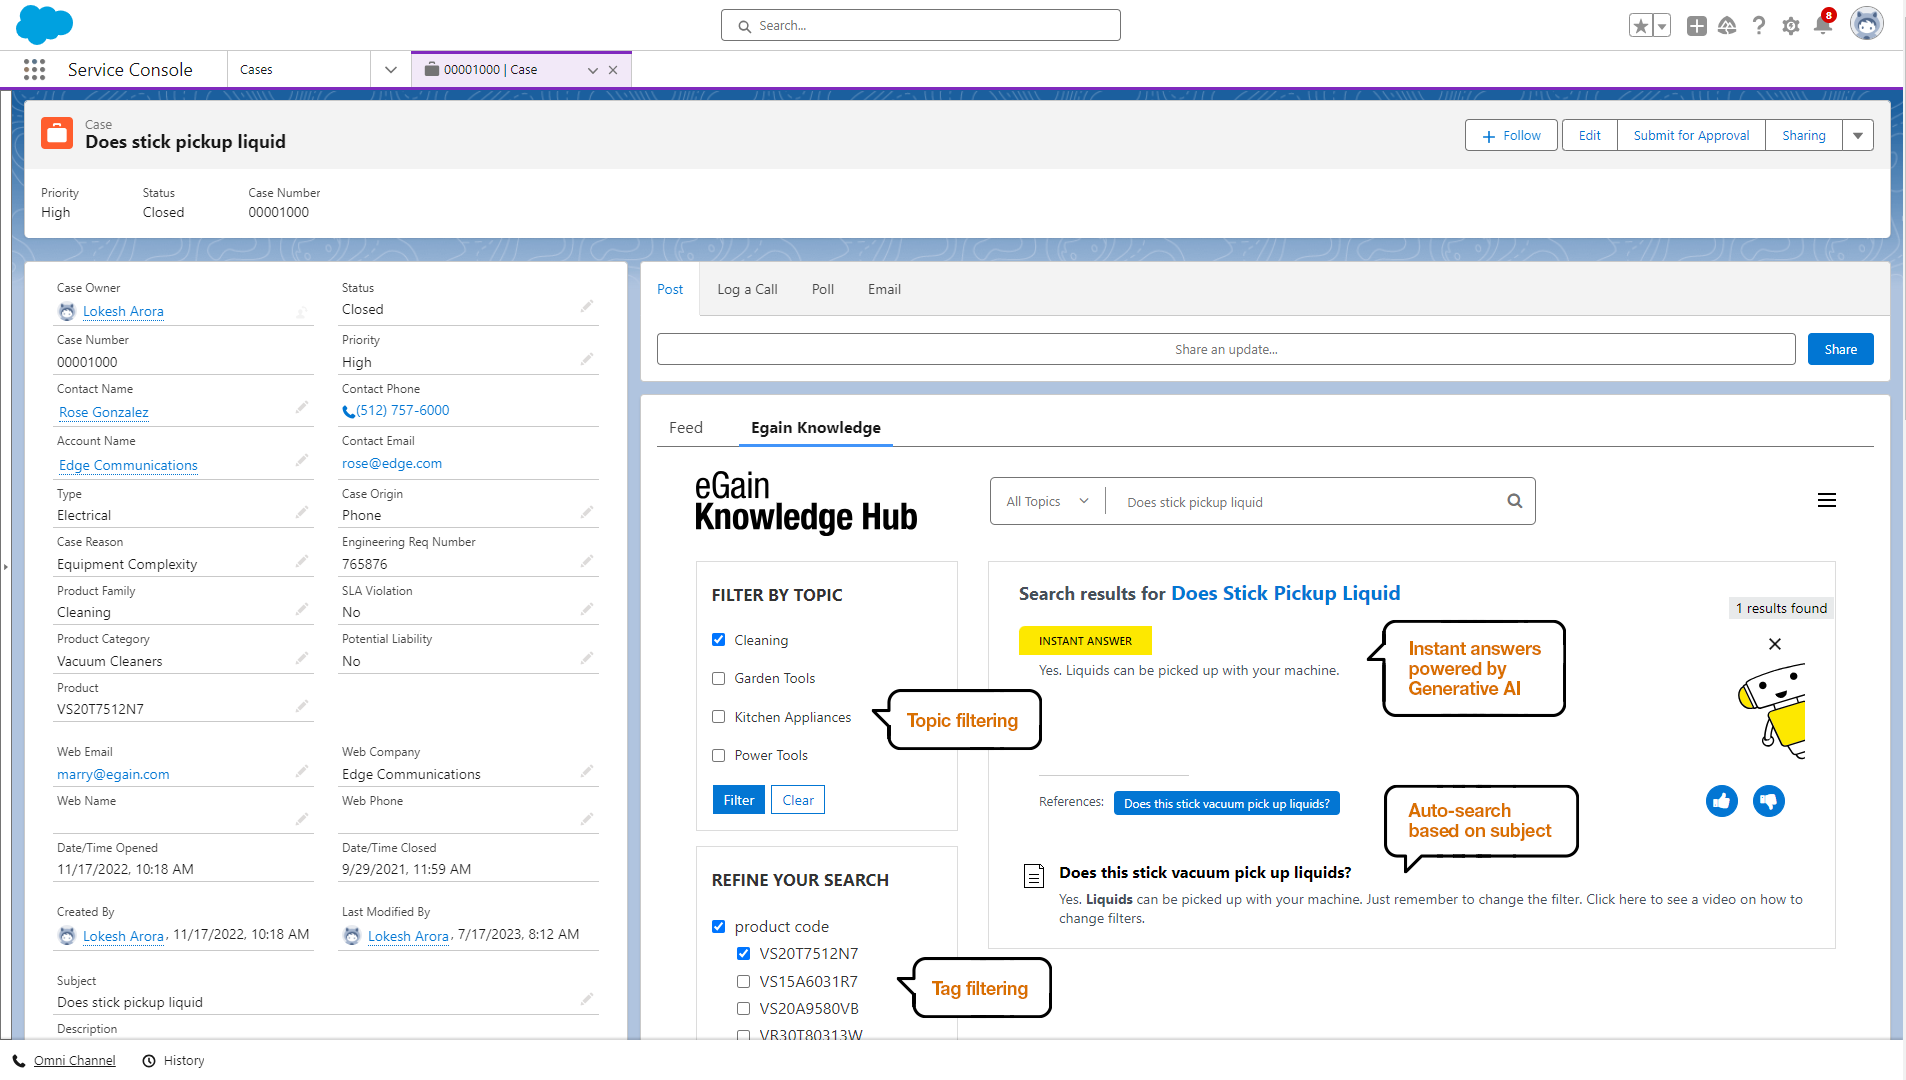
Task: Give thumbs down to the instant answer
Action: 1769,801
